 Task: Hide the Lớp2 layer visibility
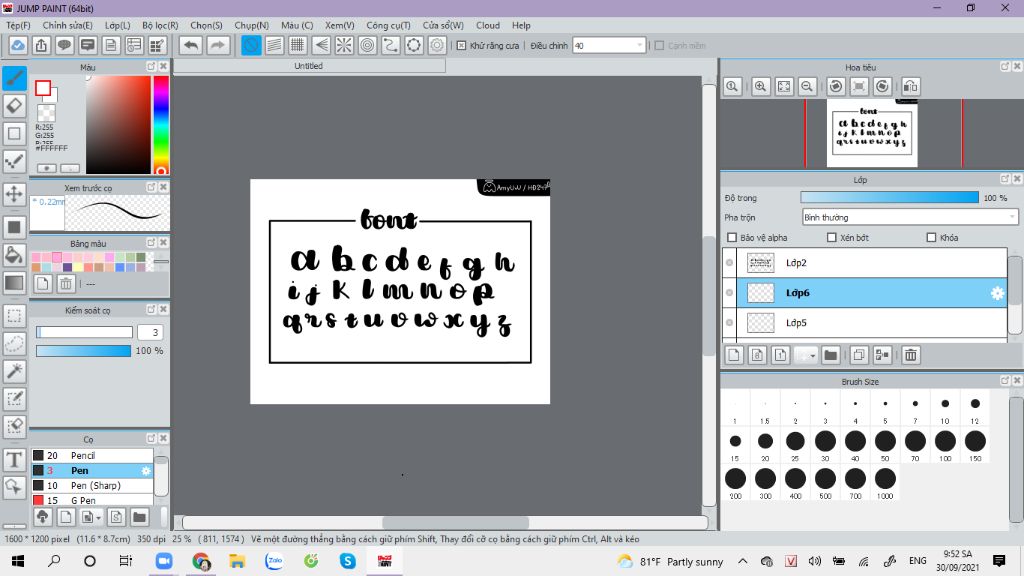pyautogui.click(x=729, y=263)
